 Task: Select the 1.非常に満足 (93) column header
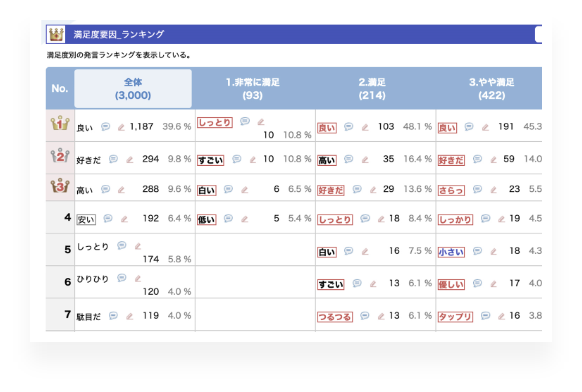253,88
